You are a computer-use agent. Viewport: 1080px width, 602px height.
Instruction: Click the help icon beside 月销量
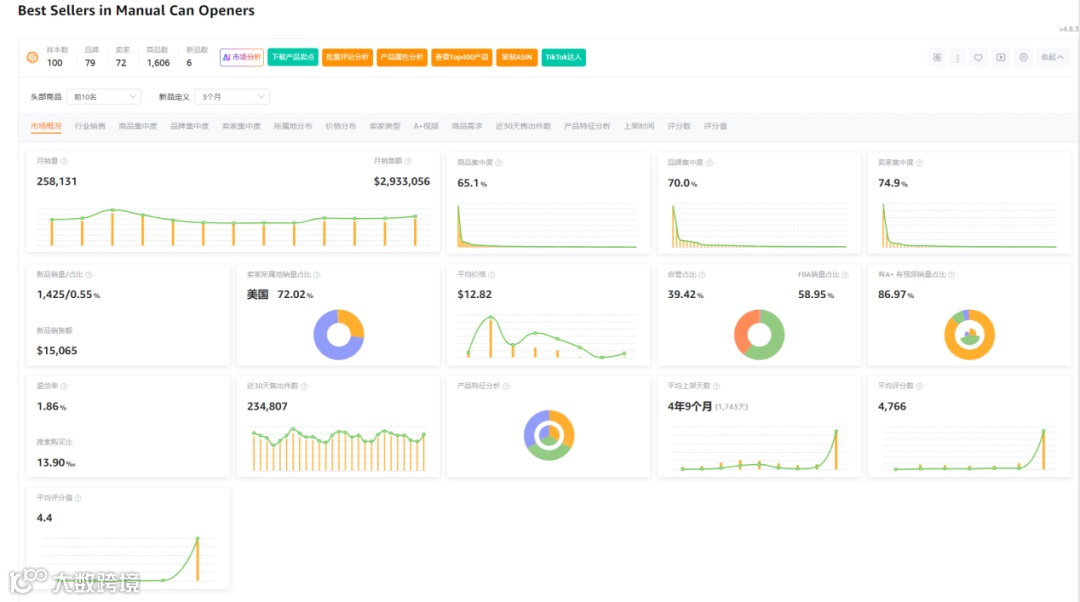click(63, 161)
